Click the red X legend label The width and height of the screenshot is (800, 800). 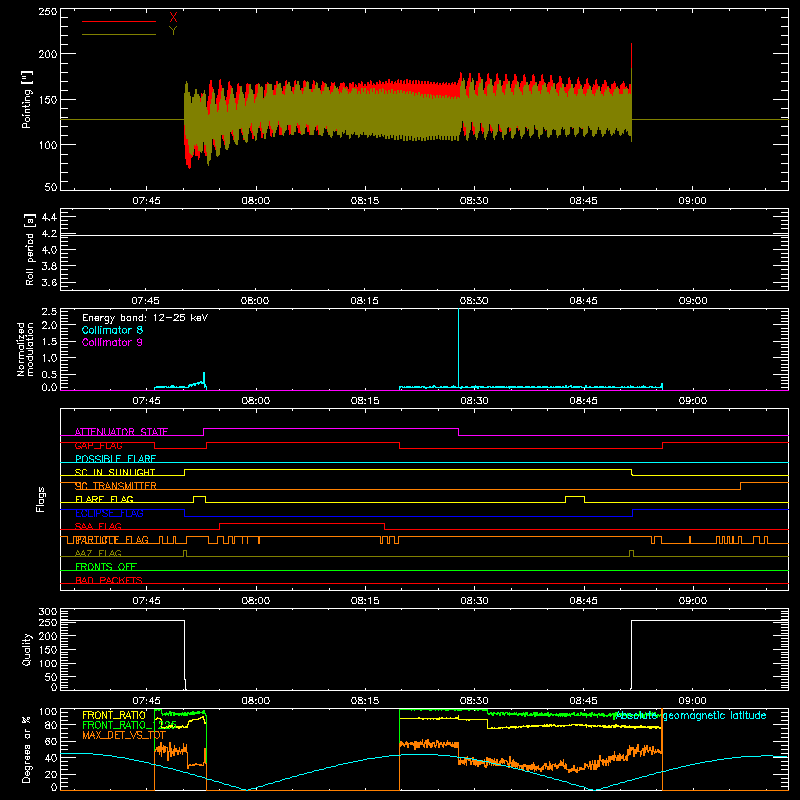pyautogui.click(x=173, y=18)
